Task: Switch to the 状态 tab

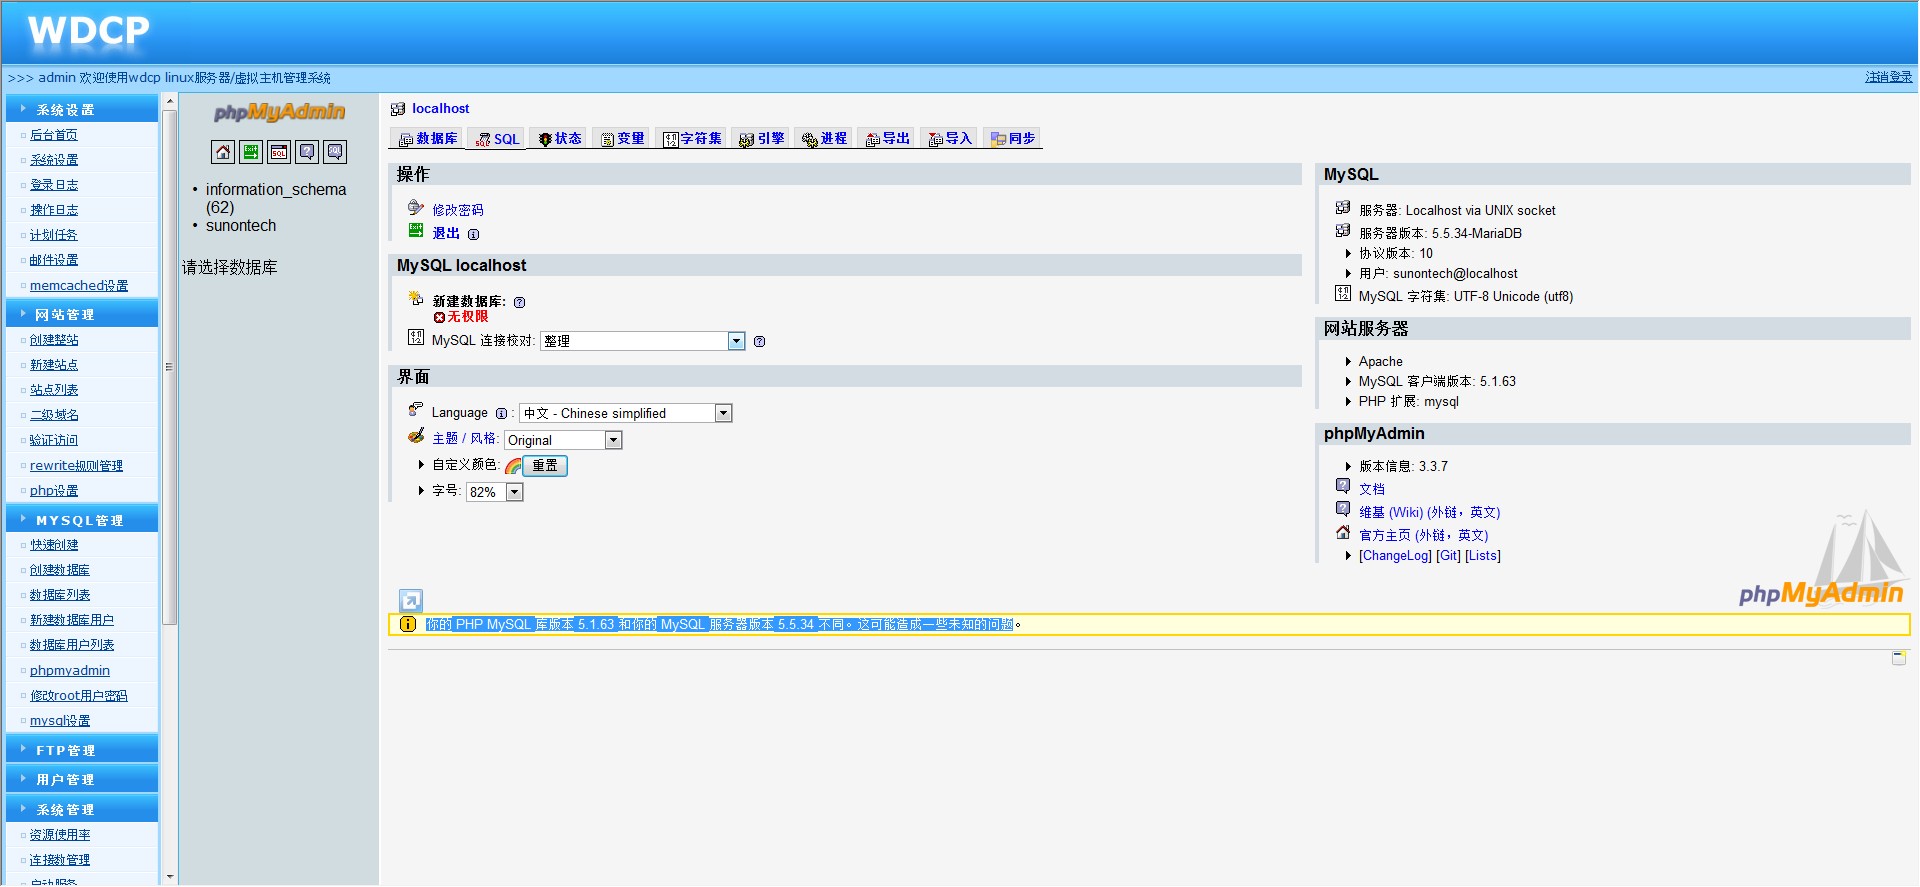Action: [x=559, y=139]
